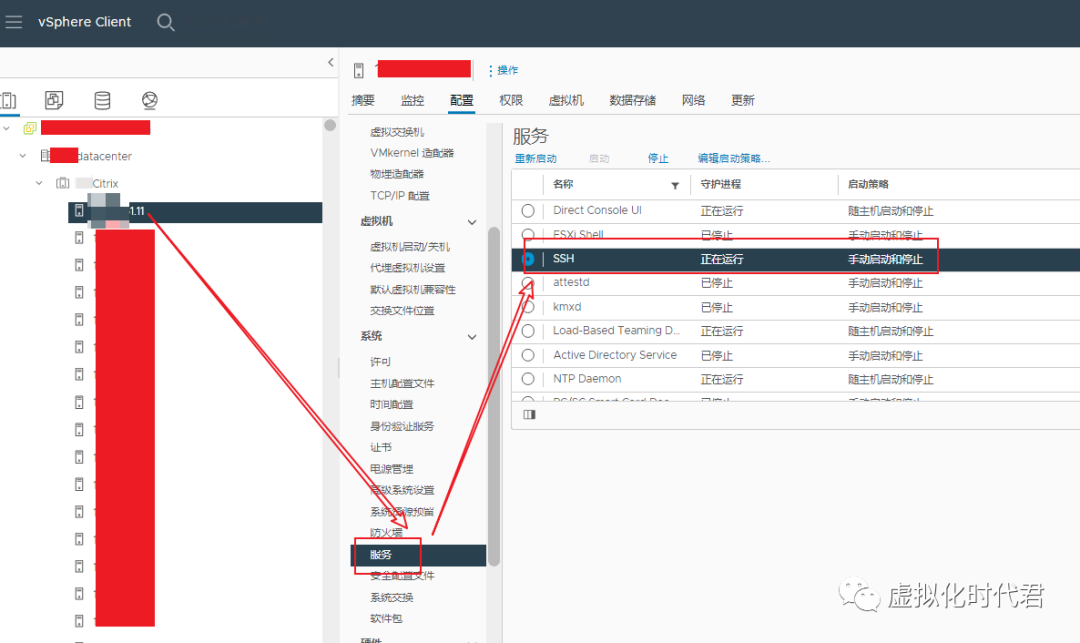Open the 名称 column filter icon
The width and height of the screenshot is (1080, 643).
coord(675,185)
